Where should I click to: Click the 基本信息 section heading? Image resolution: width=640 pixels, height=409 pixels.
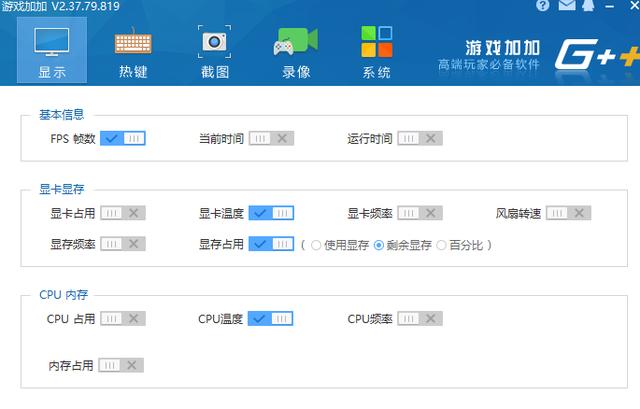click(x=62, y=115)
